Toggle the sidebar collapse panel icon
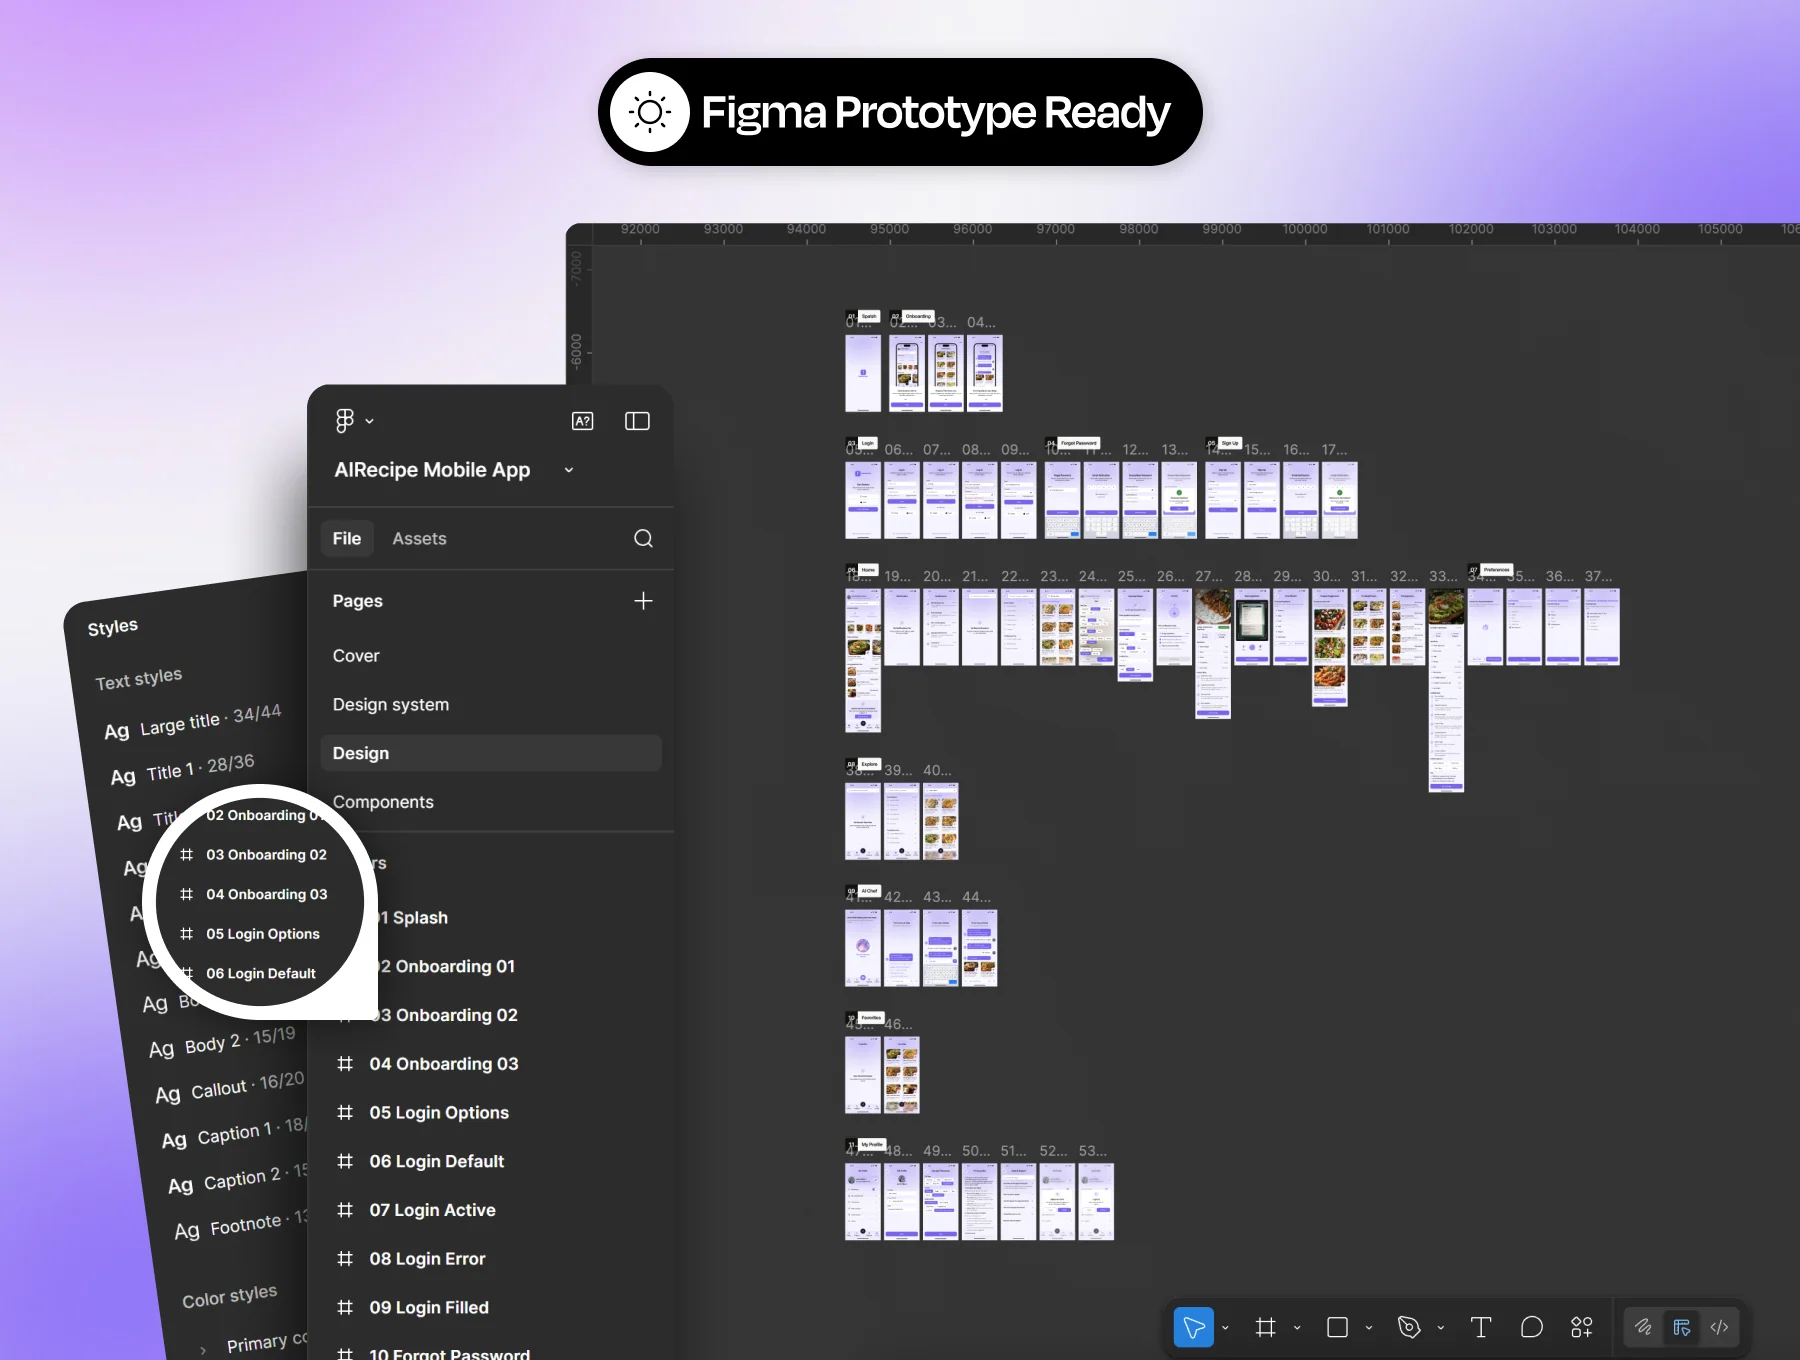Screen dimensions: 1800x1360 point(637,421)
